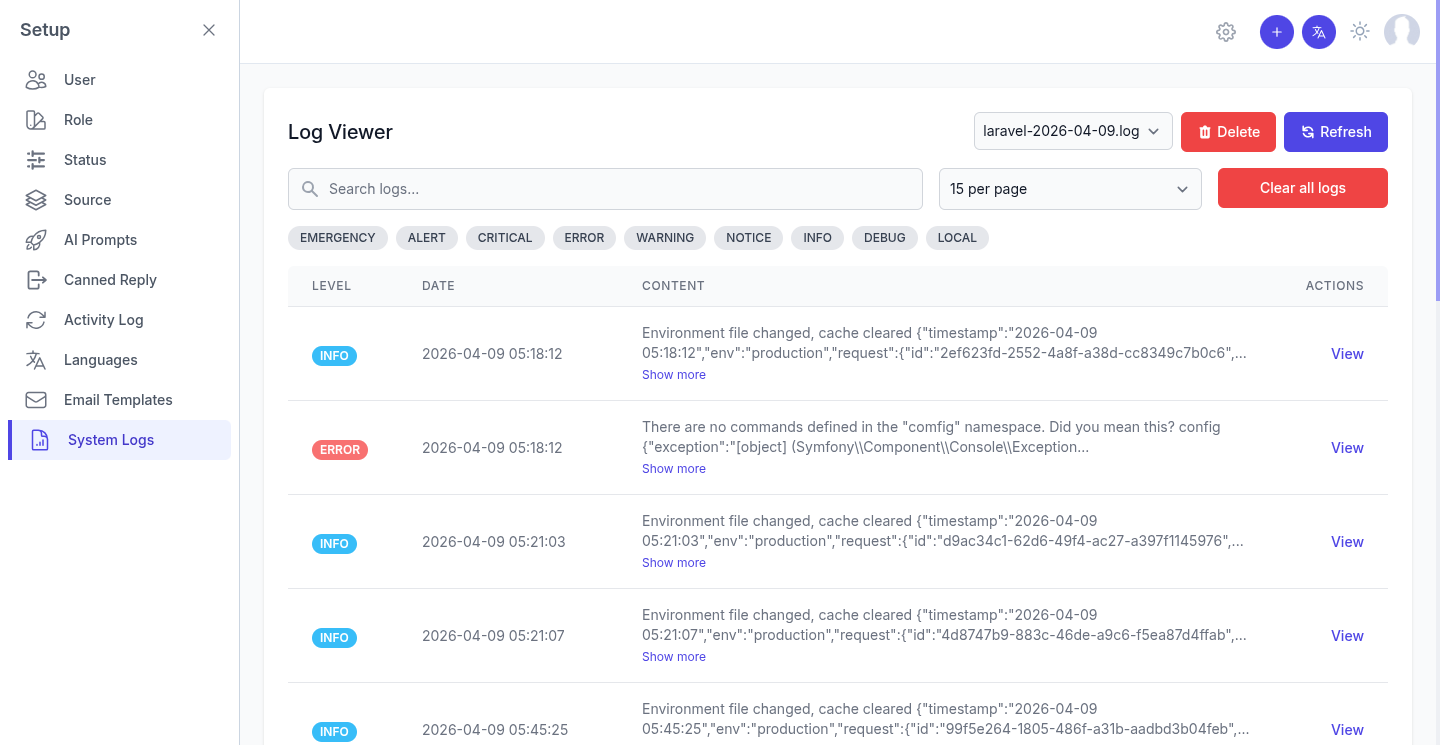
Task: Click the LEVEL column header
Action: point(331,286)
